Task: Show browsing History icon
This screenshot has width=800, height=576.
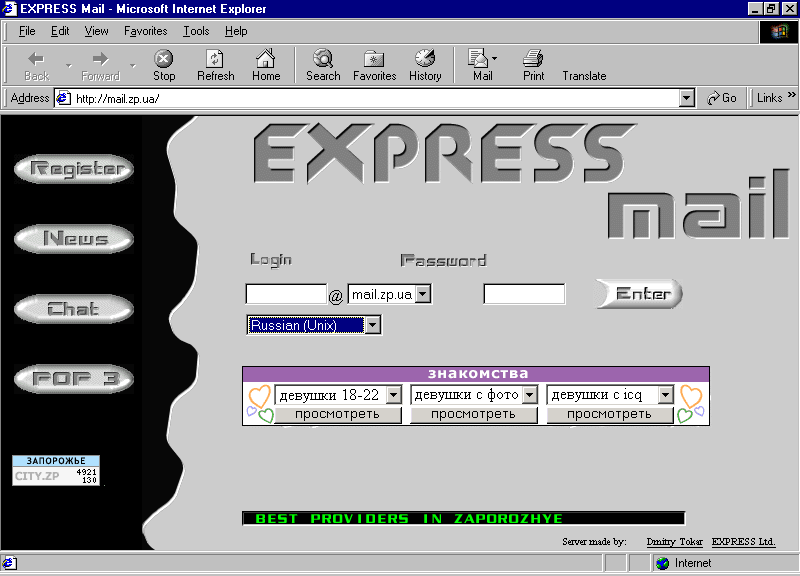Action: pyautogui.click(x=425, y=66)
